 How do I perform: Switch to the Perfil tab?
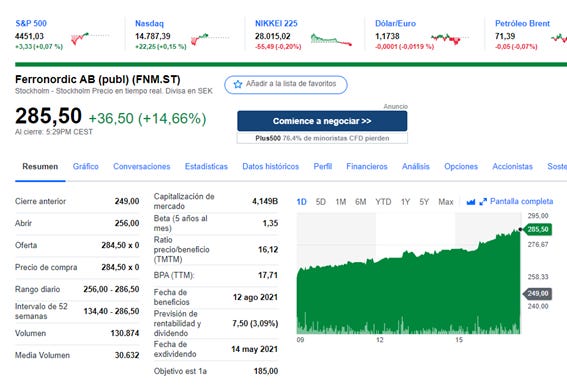pos(323,166)
